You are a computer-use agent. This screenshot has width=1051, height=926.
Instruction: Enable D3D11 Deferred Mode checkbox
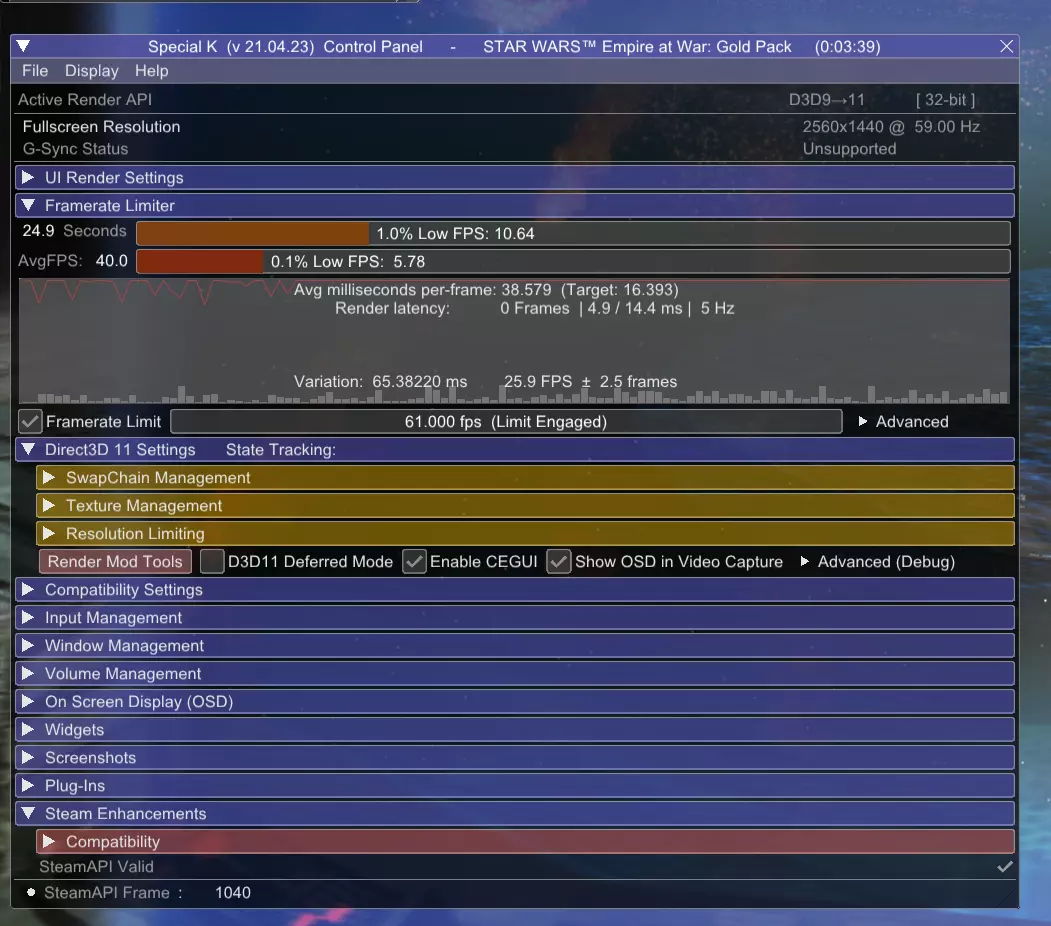[212, 561]
